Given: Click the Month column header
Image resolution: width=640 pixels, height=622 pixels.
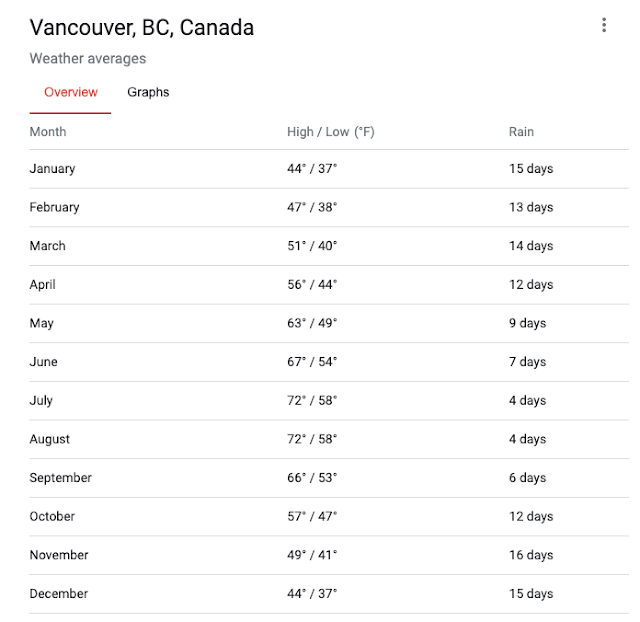Looking at the screenshot, I should pyautogui.click(x=48, y=132).
